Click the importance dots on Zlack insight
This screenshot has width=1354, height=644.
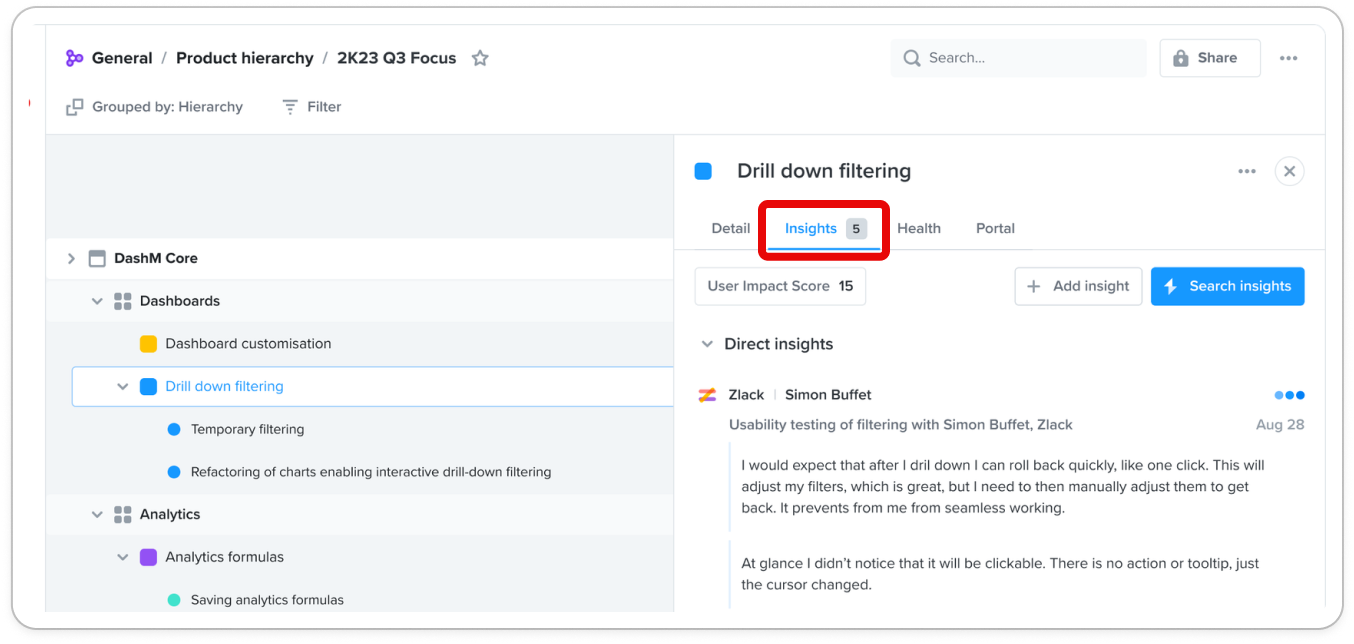(1289, 395)
